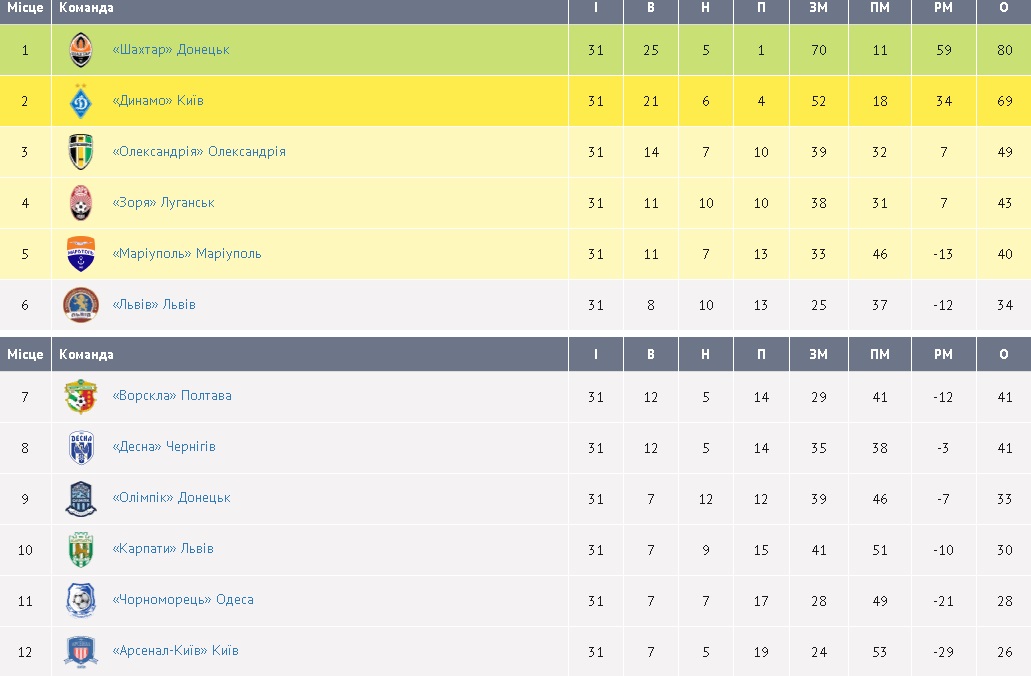Click the Olimpik Donetsk club crest
The image size is (1031, 676).
81,498
